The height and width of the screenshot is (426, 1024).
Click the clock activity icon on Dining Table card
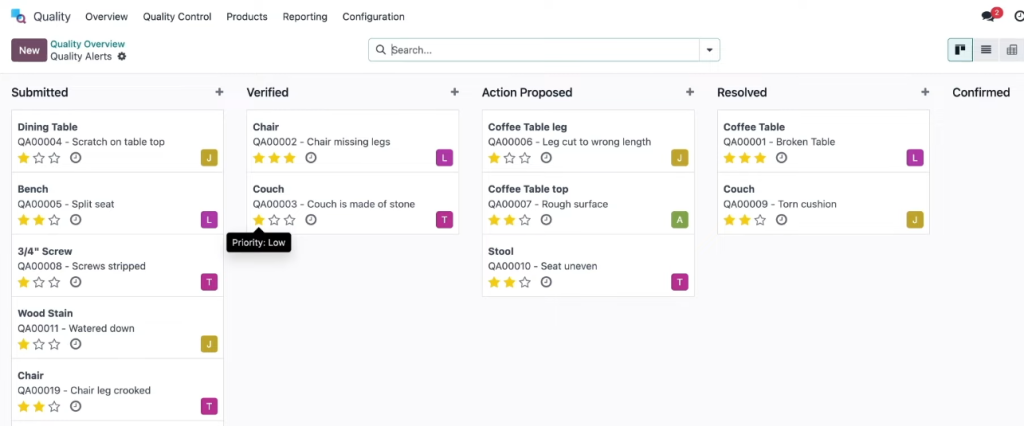pyautogui.click(x=76, y=157)
